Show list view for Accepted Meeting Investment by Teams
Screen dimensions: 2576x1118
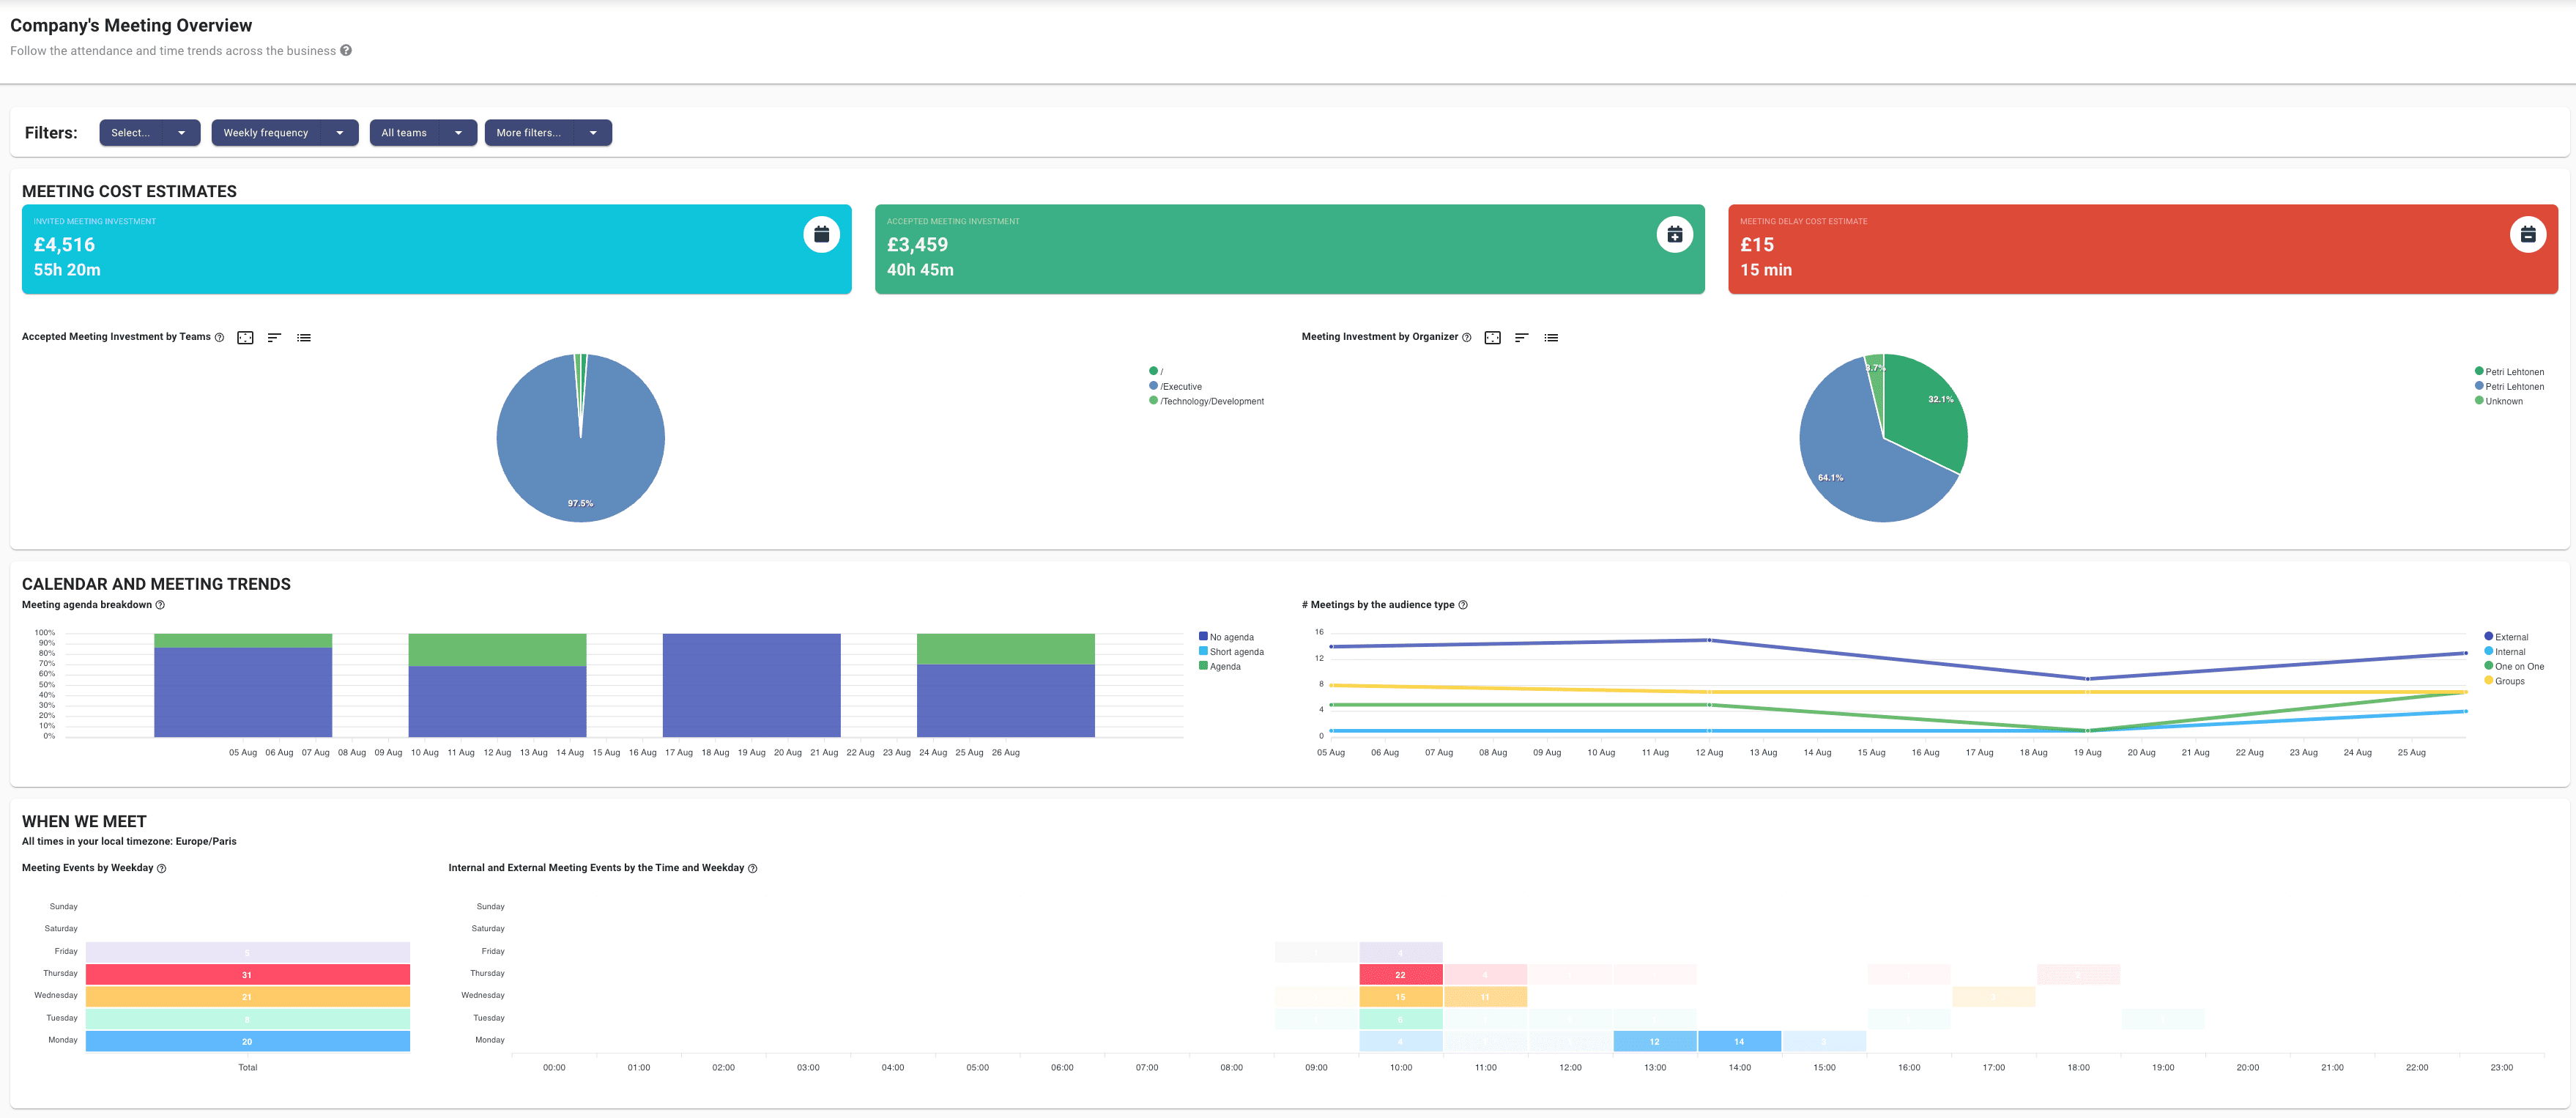[x=303, y=337]
